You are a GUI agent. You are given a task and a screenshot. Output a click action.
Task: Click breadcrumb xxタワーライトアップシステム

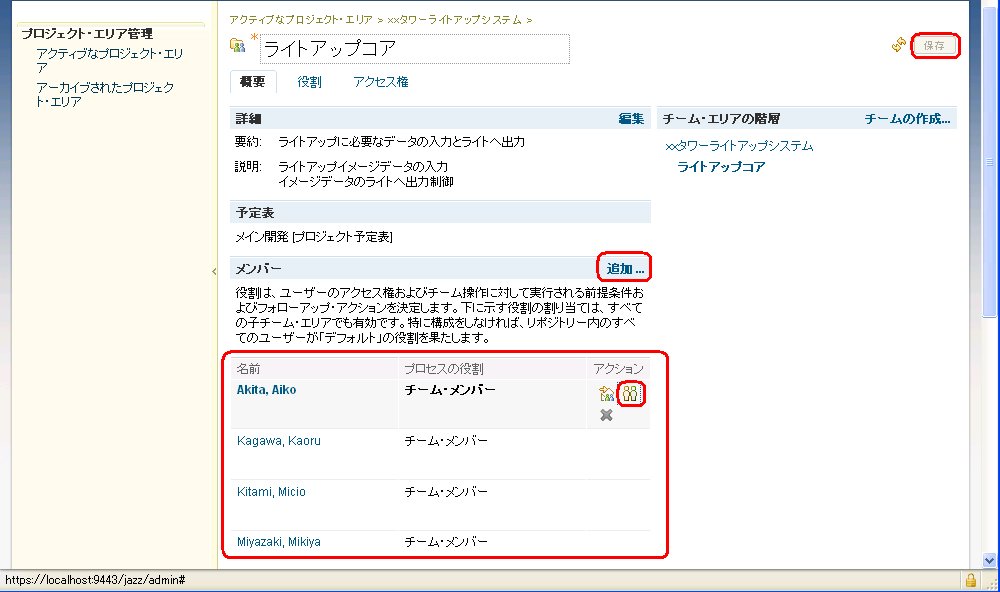coord(454,20)
